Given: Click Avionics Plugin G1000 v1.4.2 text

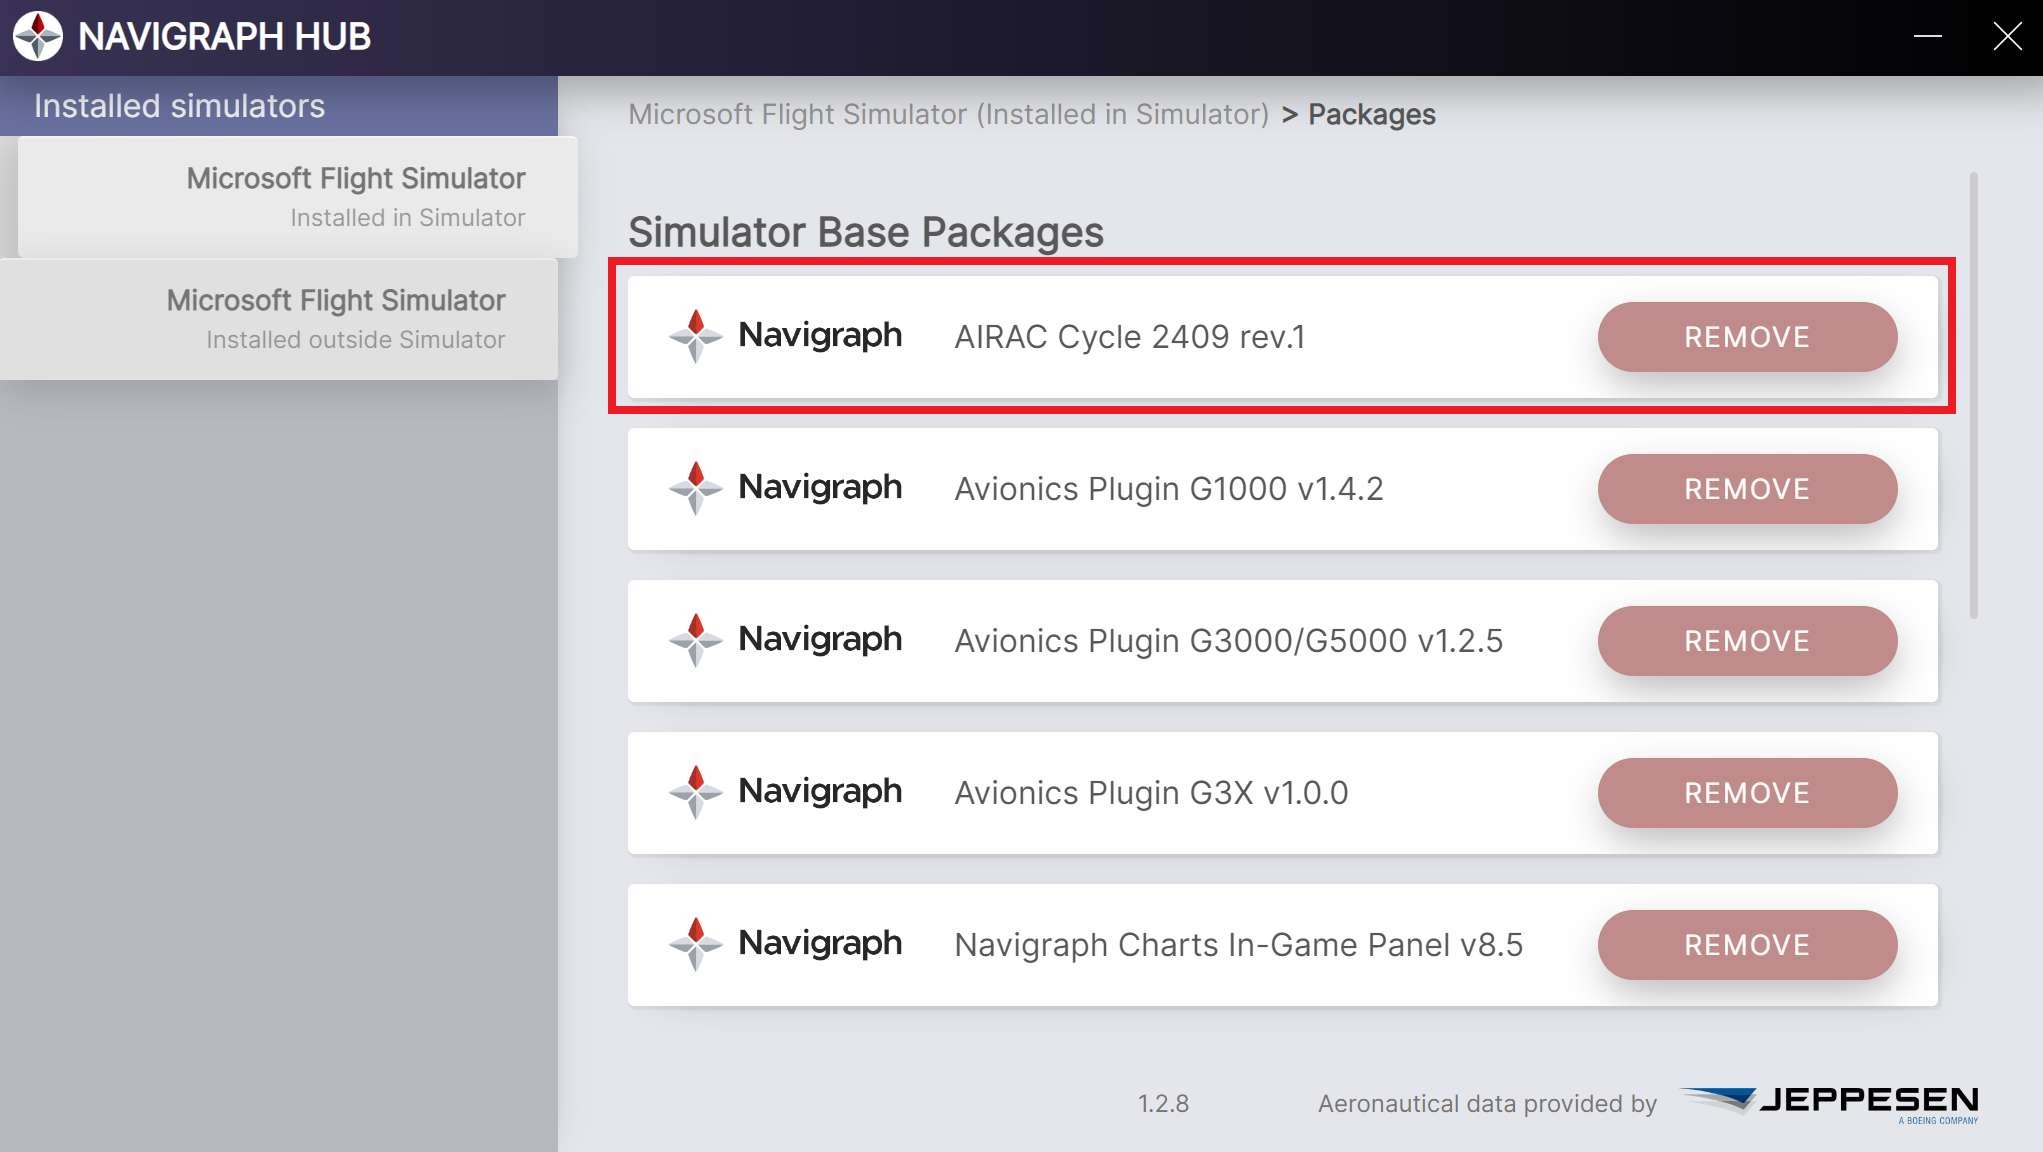Looking at the screenshot, I should click(1169, 489).
